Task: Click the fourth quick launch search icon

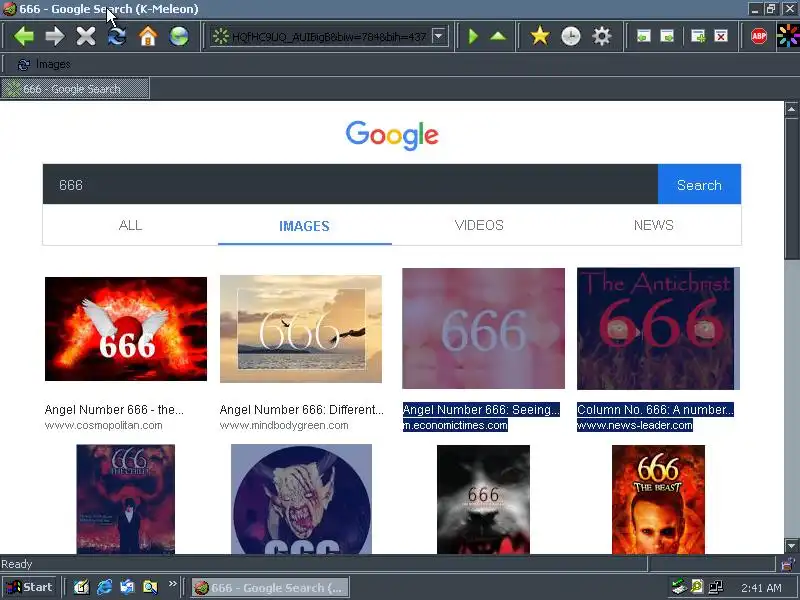Action: pos(150,587)
